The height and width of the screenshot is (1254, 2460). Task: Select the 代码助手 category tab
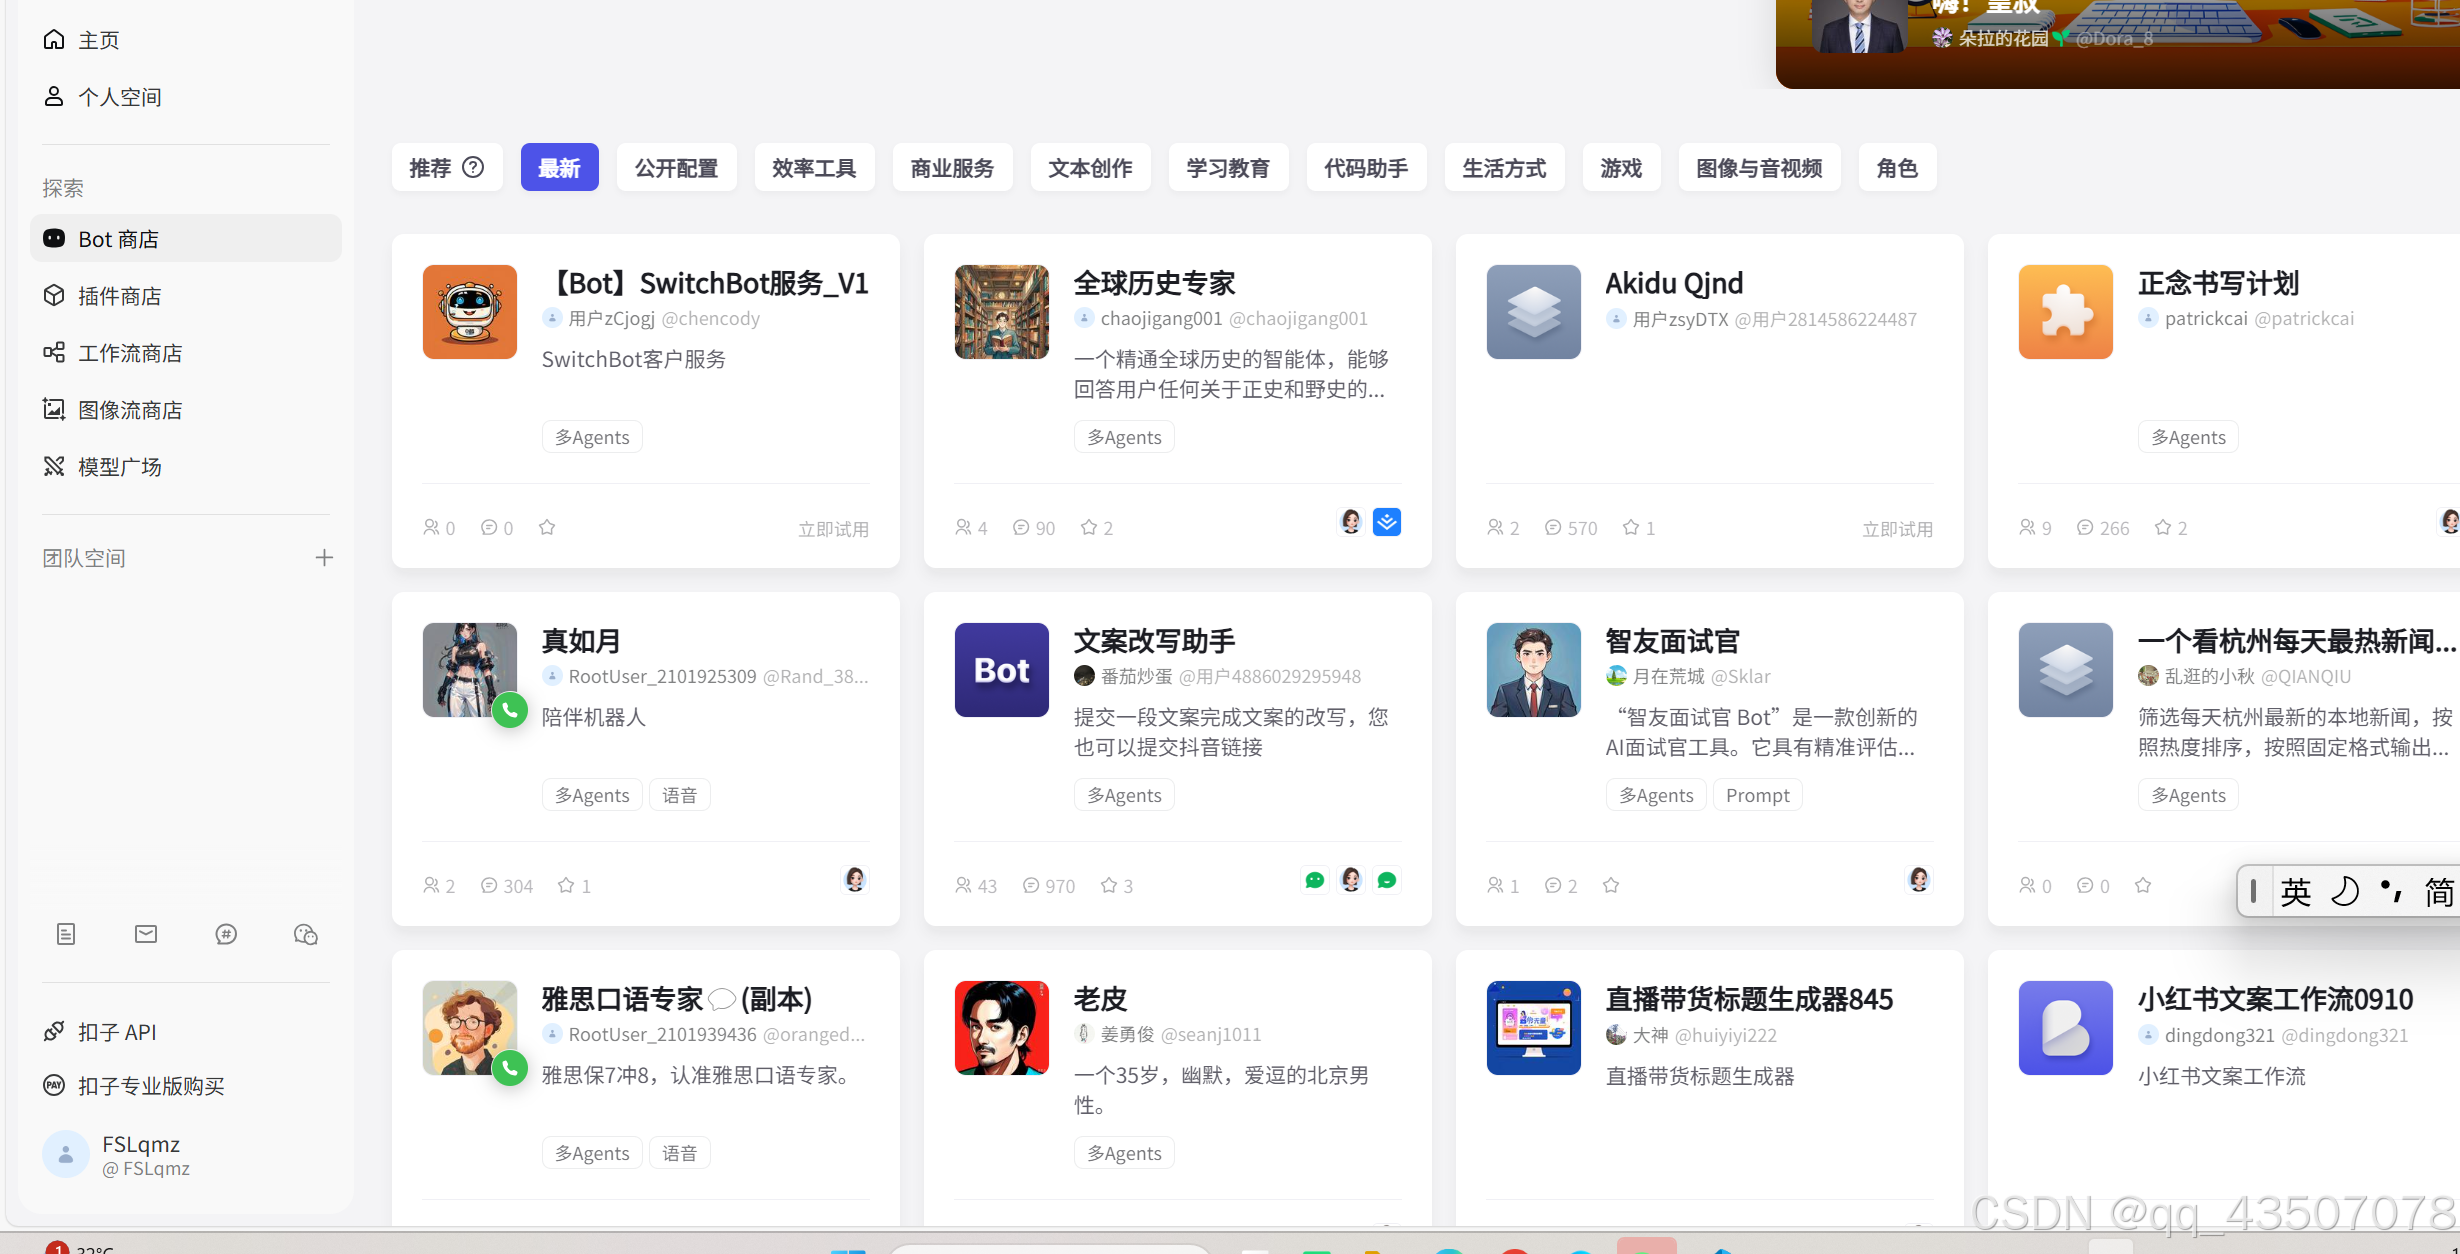click(x=1366, y=168)
